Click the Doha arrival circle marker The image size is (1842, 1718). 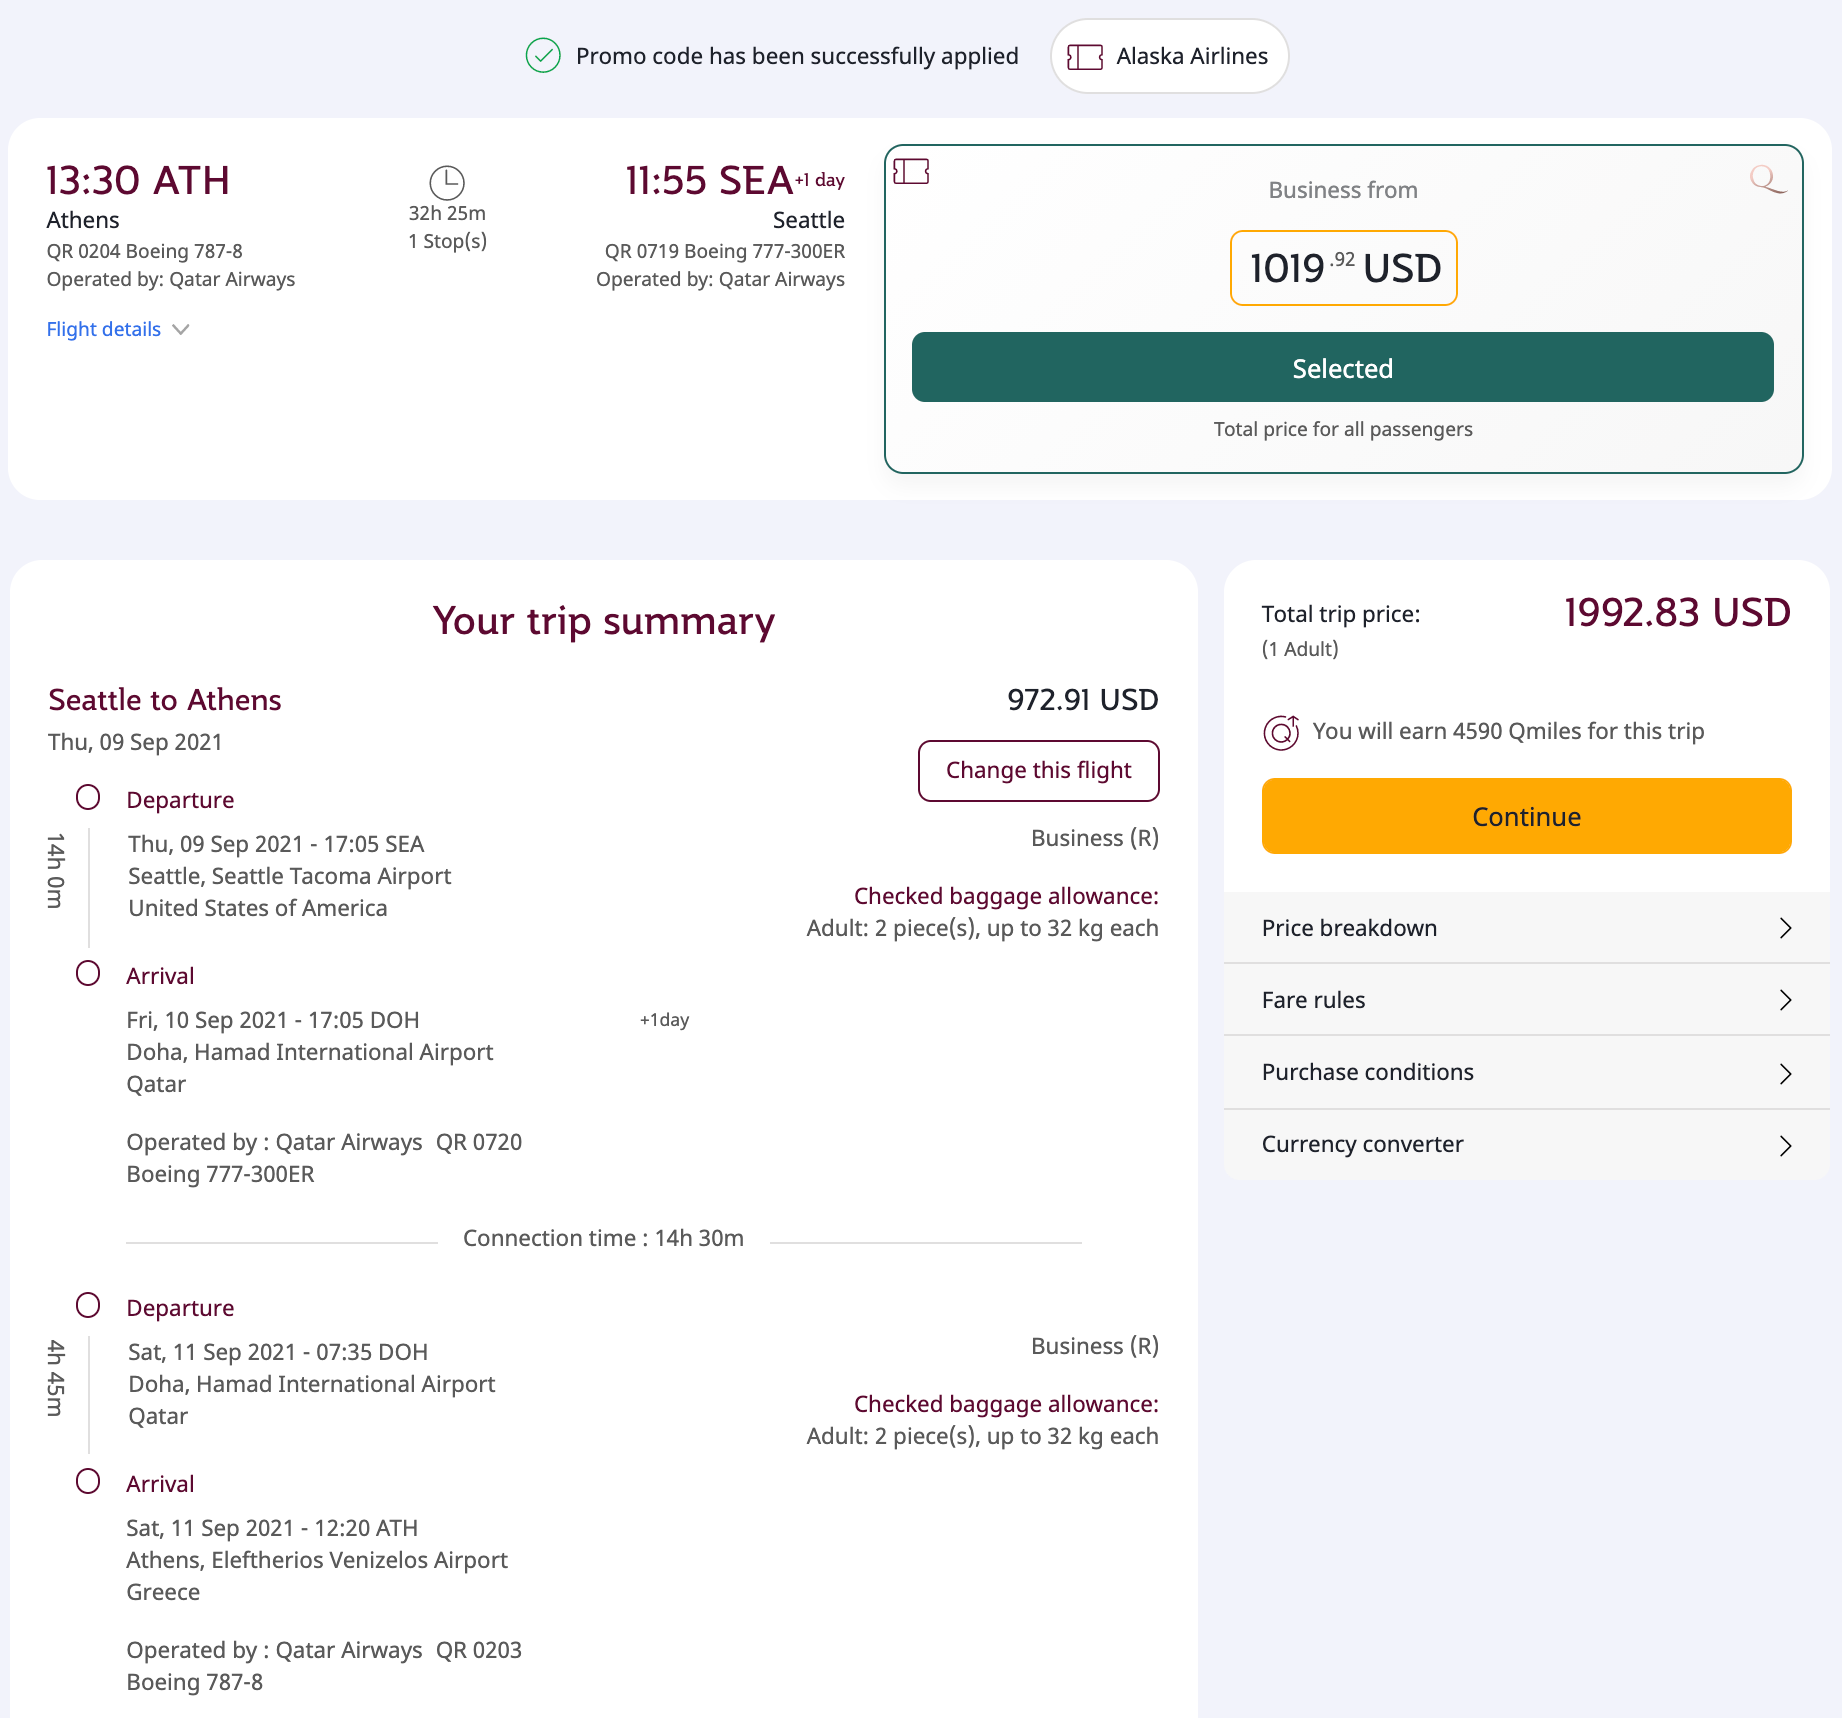click(x=88, y=974)
